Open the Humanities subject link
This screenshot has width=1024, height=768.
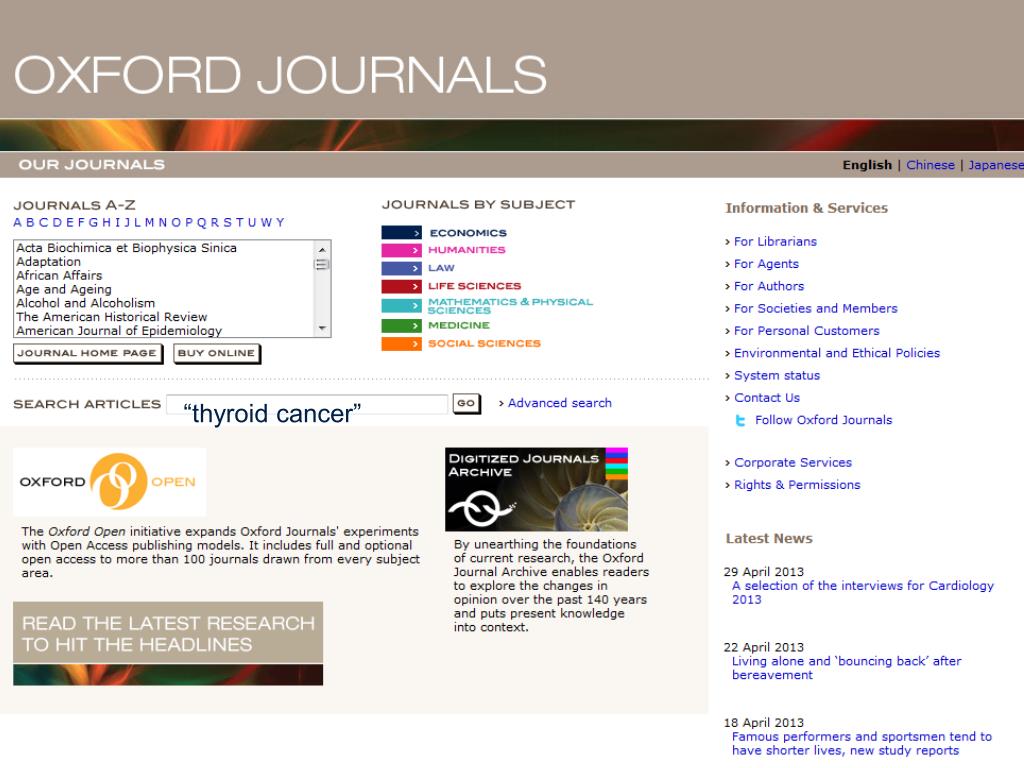(466, 250)
